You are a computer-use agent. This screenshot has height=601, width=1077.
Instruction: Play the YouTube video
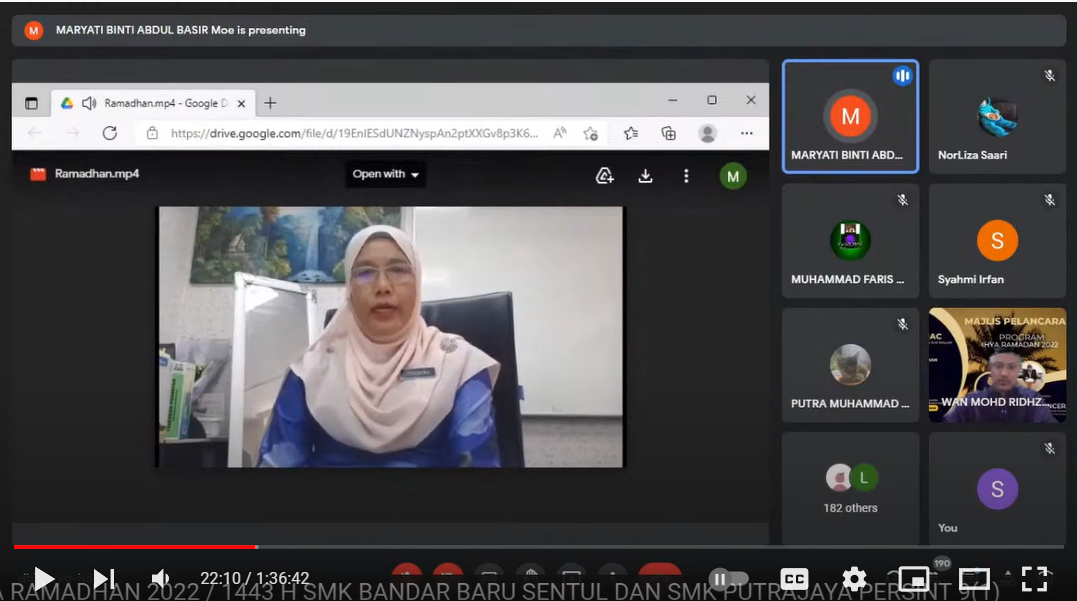click(44, 578)
